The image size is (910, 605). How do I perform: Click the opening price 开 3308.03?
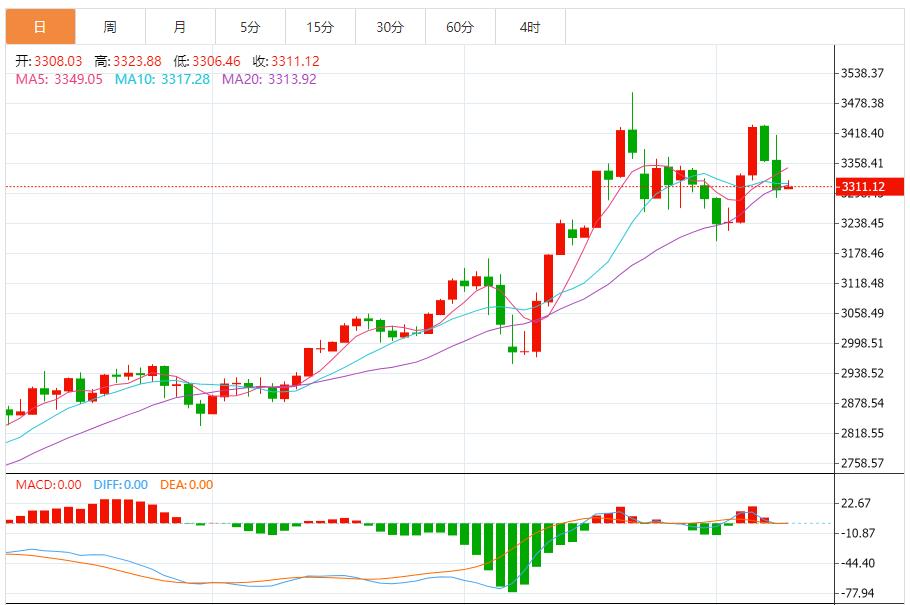50,61
